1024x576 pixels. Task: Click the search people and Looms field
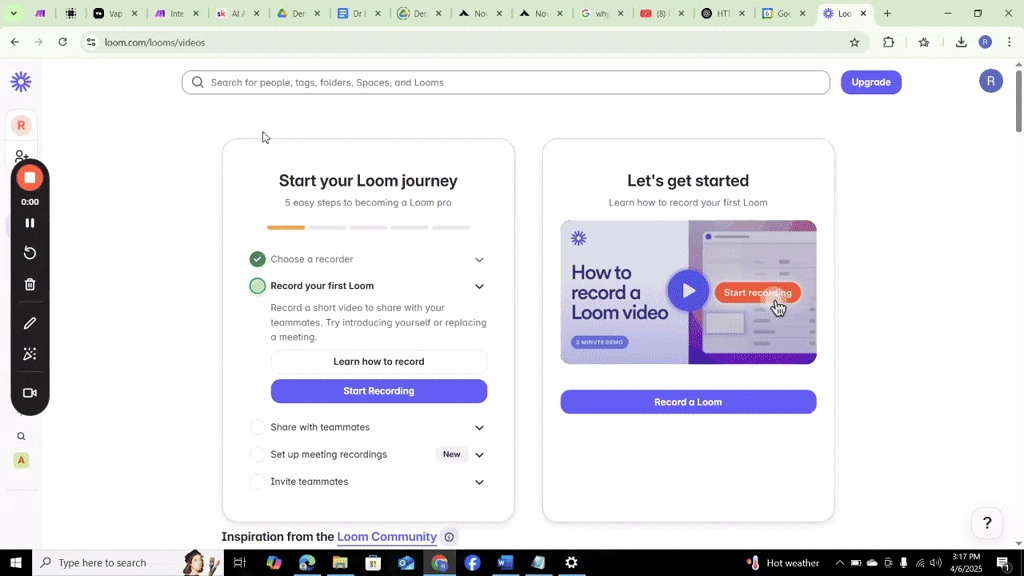pyautogui.click(x=505, y=82)
